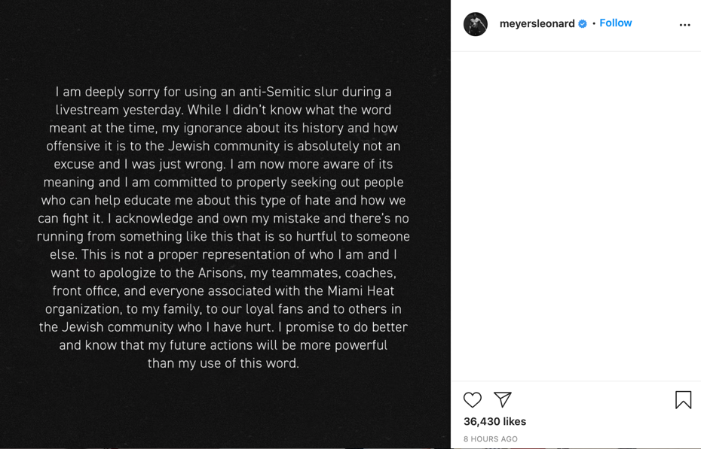Open the meyersleonard username link
The height and width of the screenshot is (449, 701).
tap(537, 24)
